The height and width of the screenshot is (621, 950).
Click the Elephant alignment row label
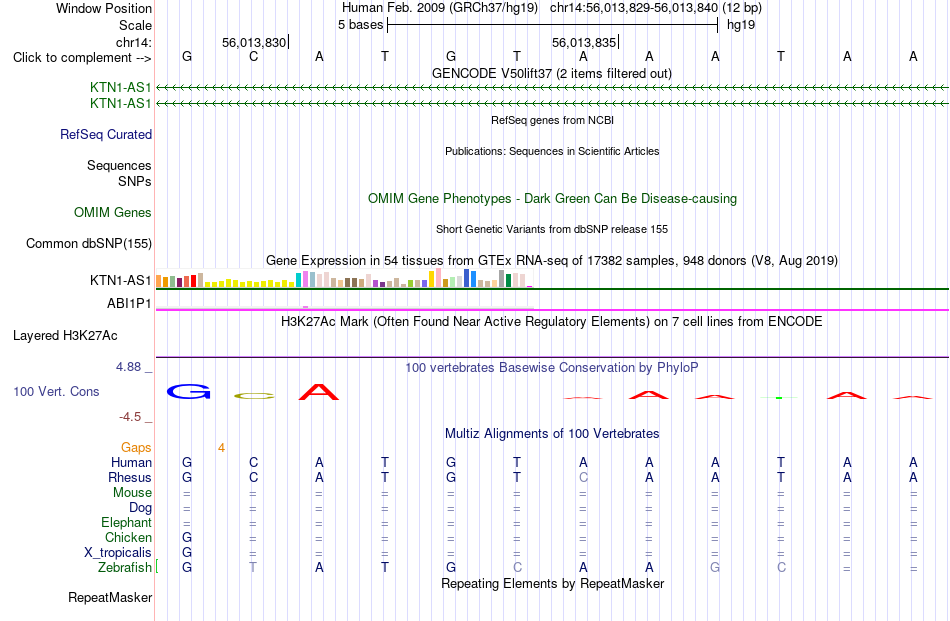pos(127,522)
